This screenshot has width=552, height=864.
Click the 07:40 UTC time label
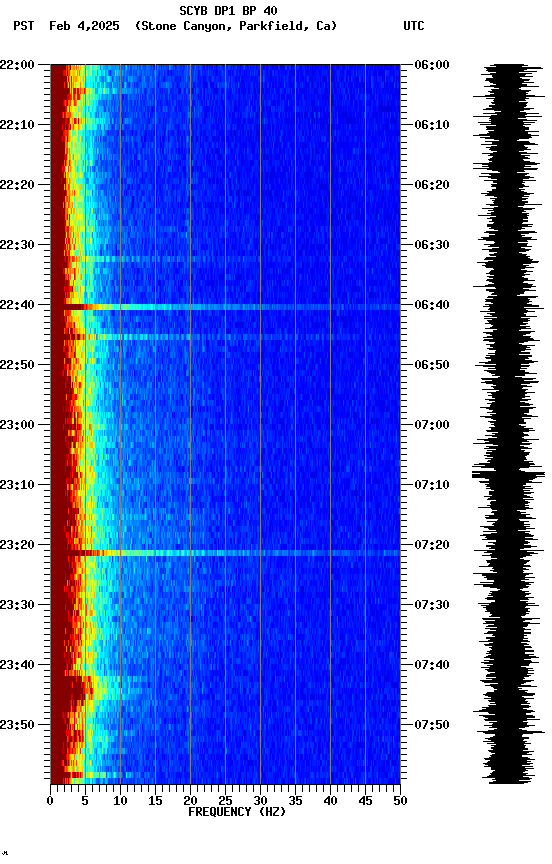click(x=432, y=666)
